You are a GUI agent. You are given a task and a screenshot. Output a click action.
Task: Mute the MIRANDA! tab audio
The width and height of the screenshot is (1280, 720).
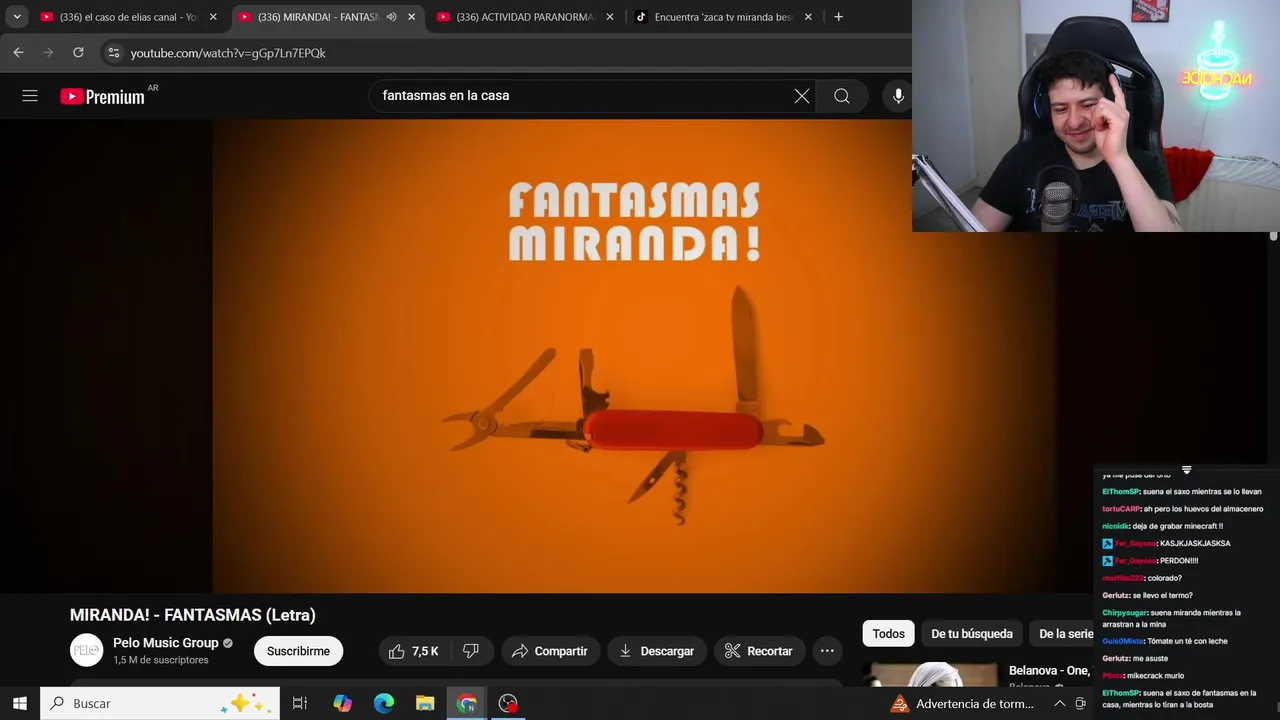(x=391, y=17)
